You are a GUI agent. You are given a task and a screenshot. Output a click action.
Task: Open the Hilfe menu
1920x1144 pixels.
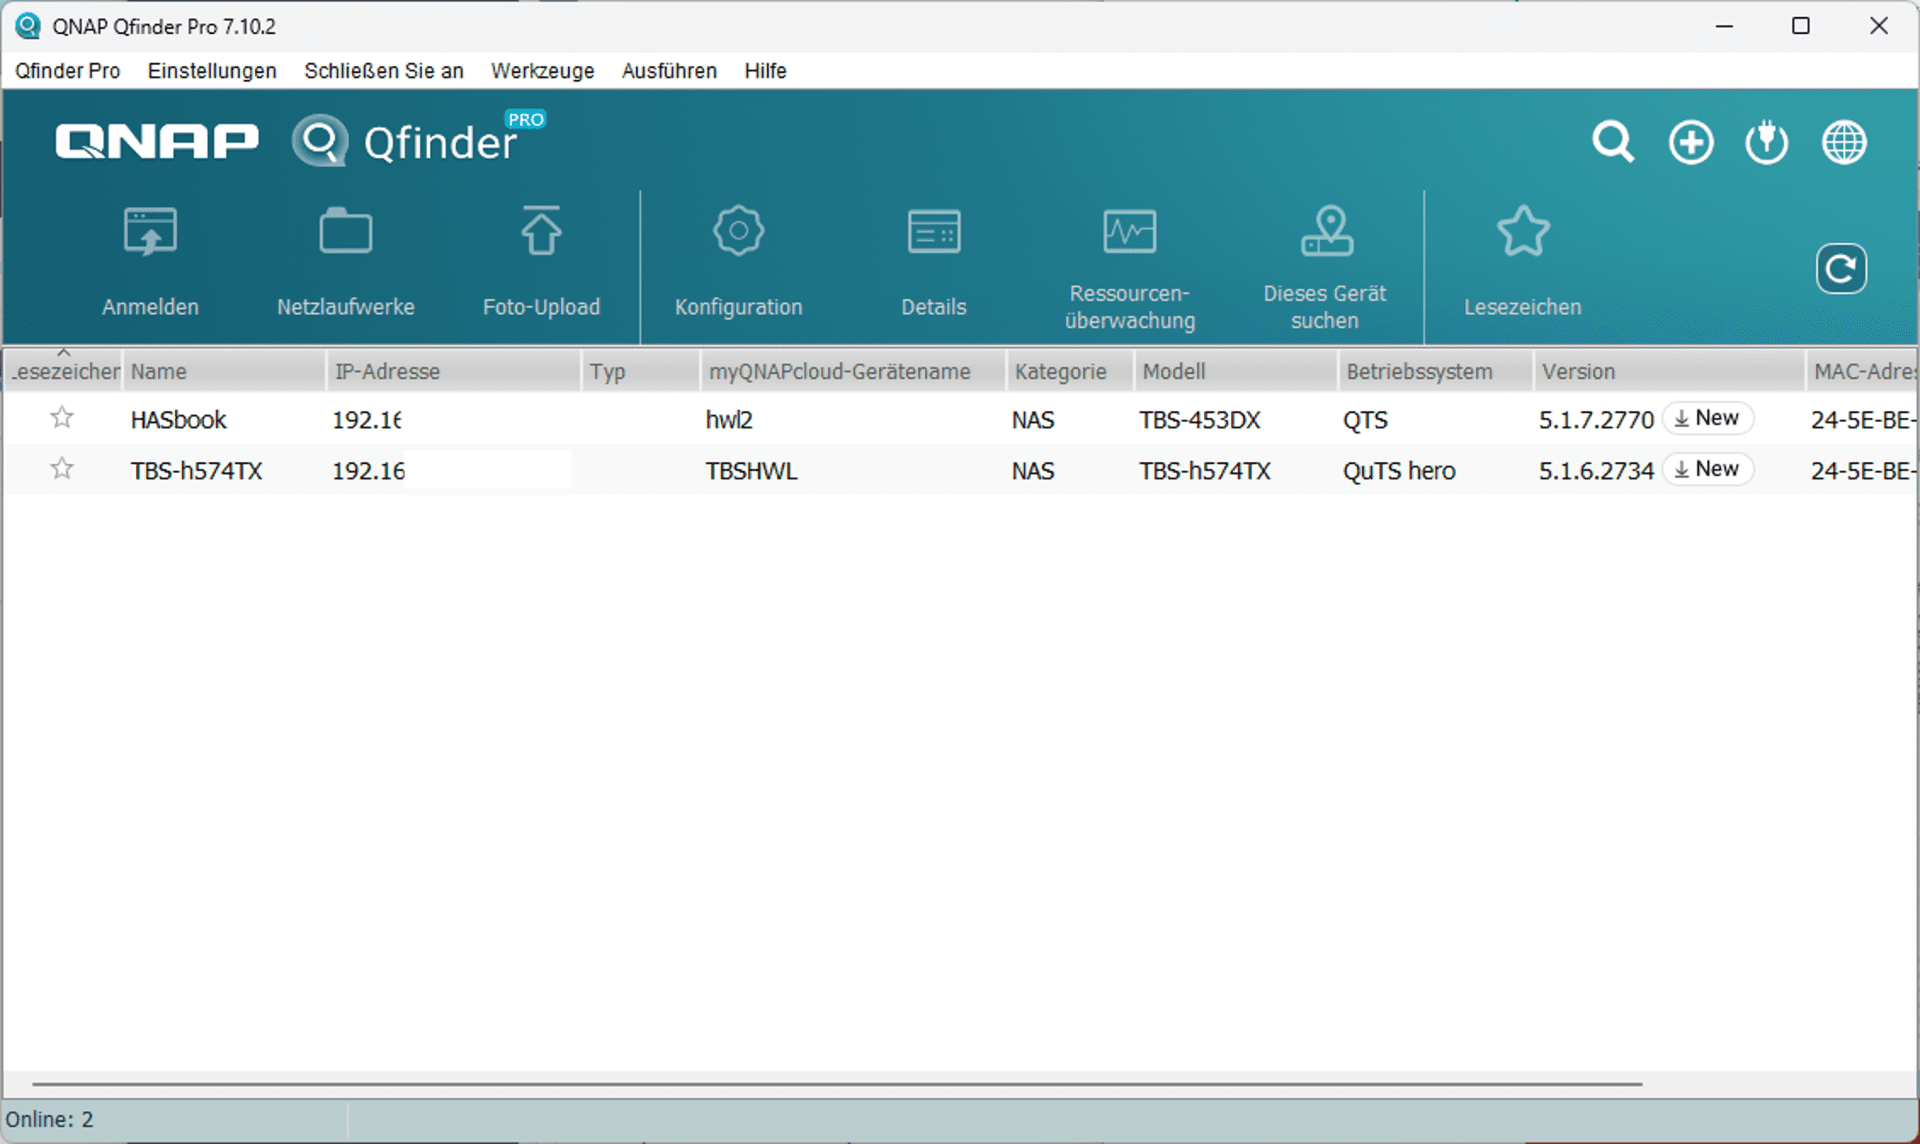tap(766, 71)
